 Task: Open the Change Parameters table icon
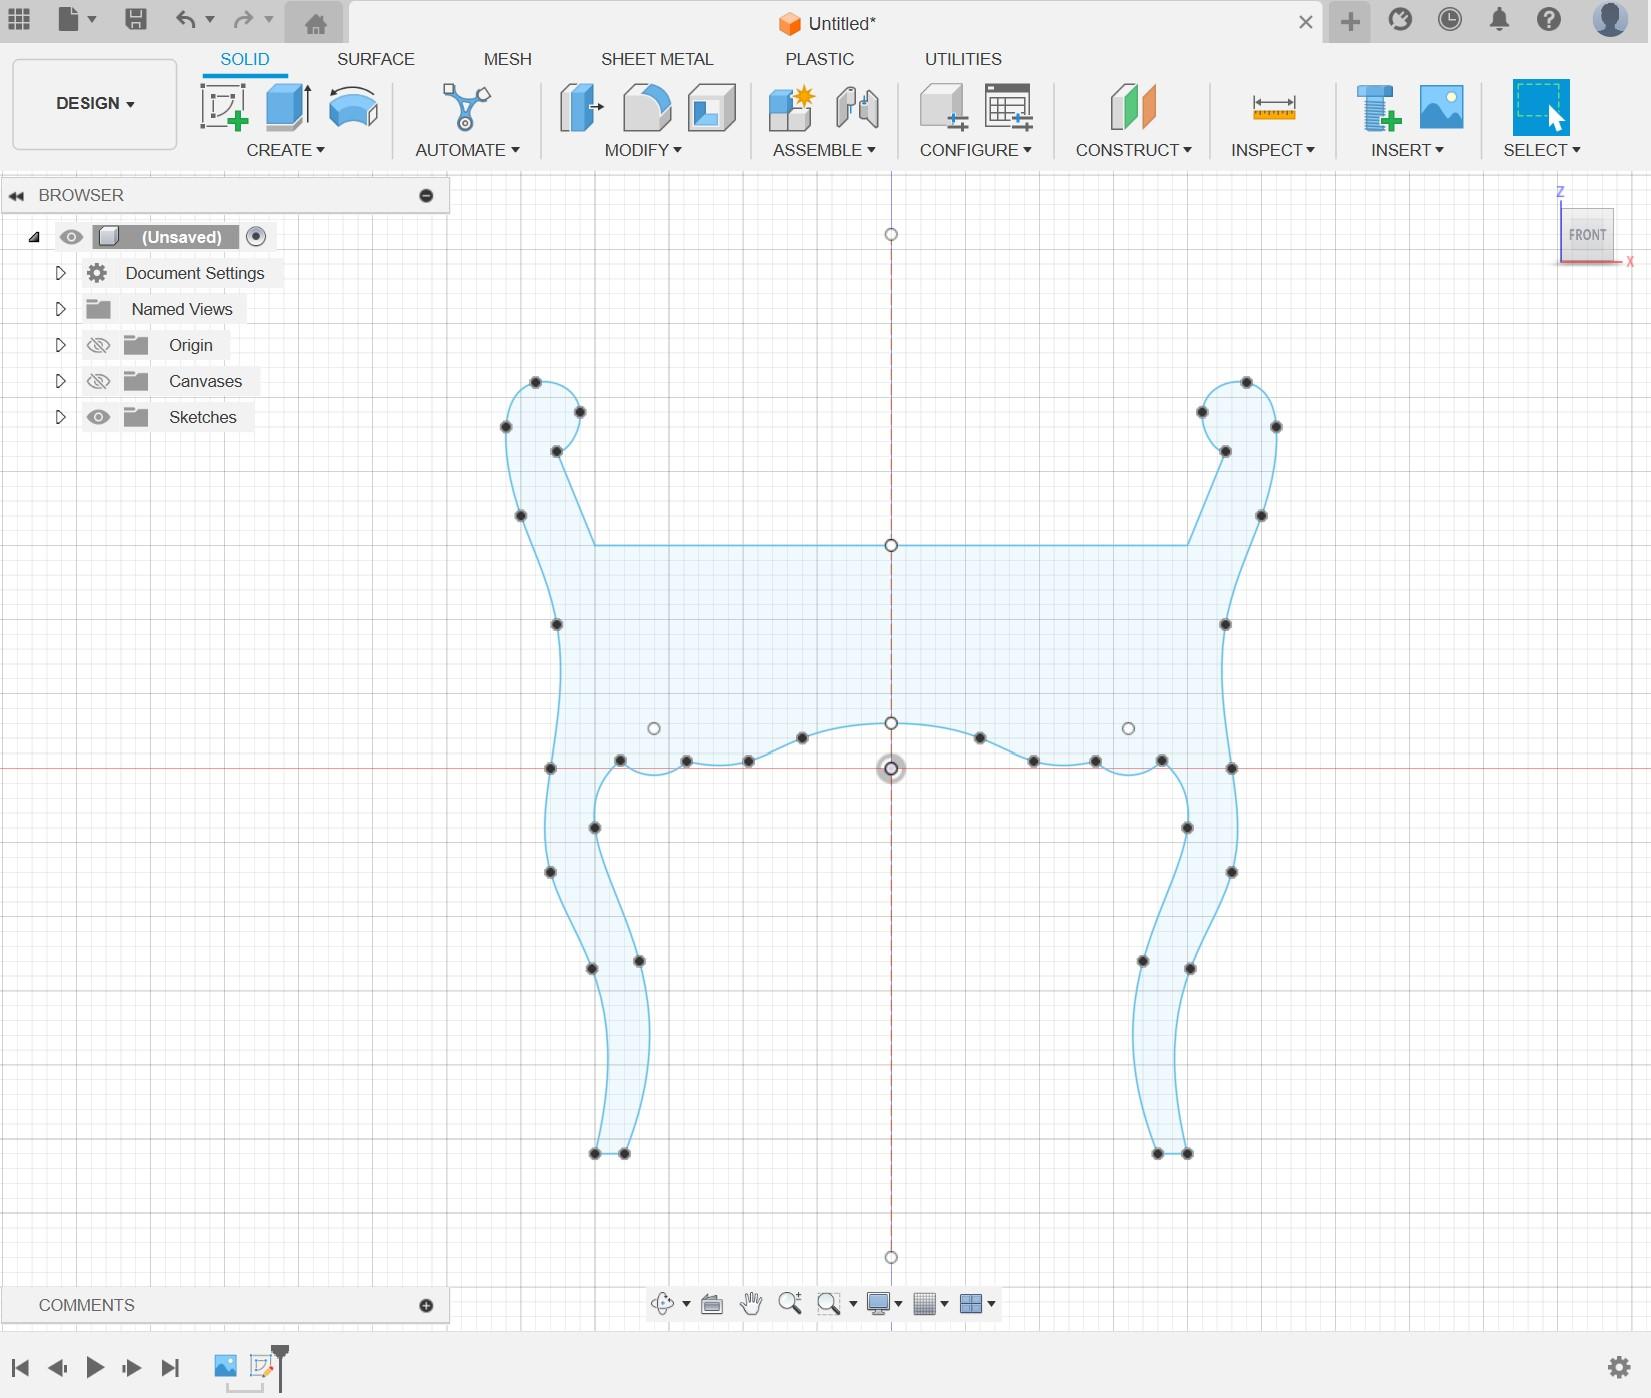coord(1008,107)
